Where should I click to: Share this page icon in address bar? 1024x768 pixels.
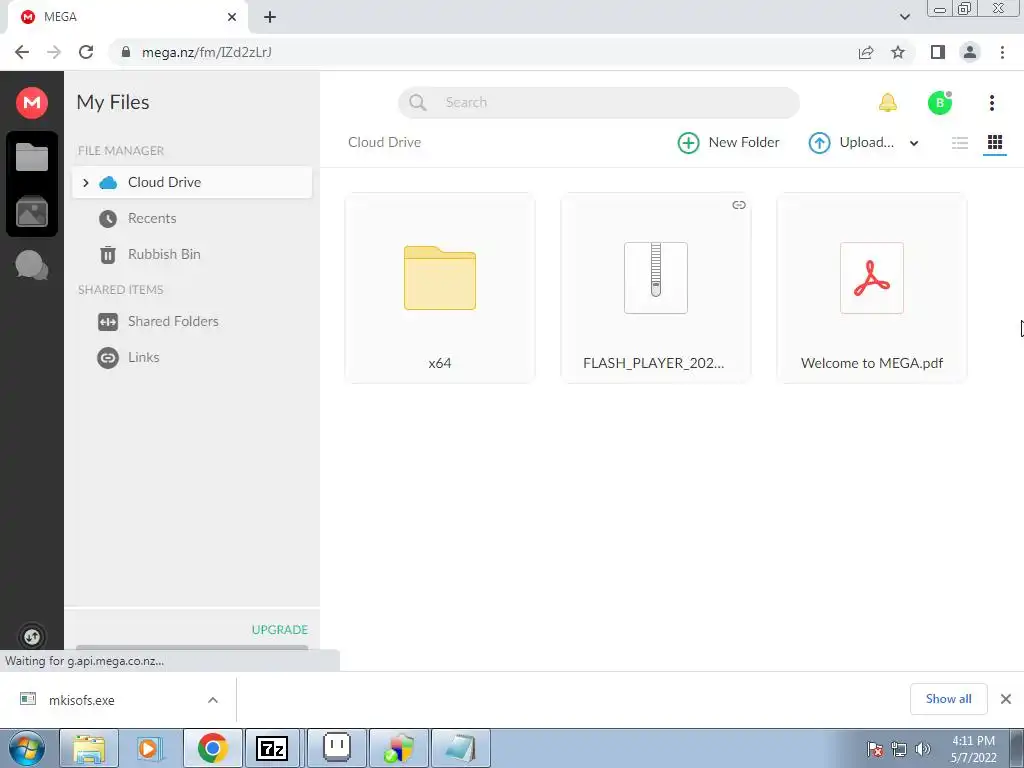[x=866, y=52]
